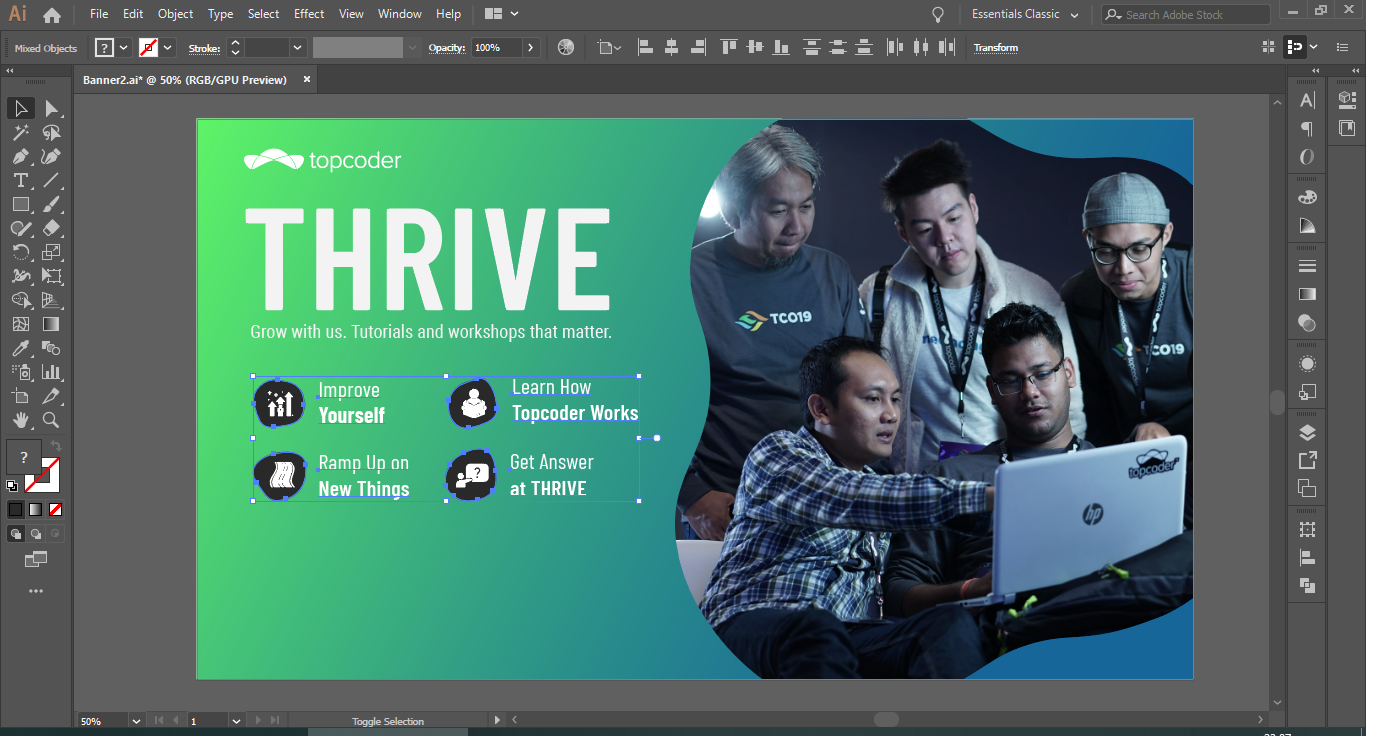
Task: Select the Hand tool
Action: [20, 420]
